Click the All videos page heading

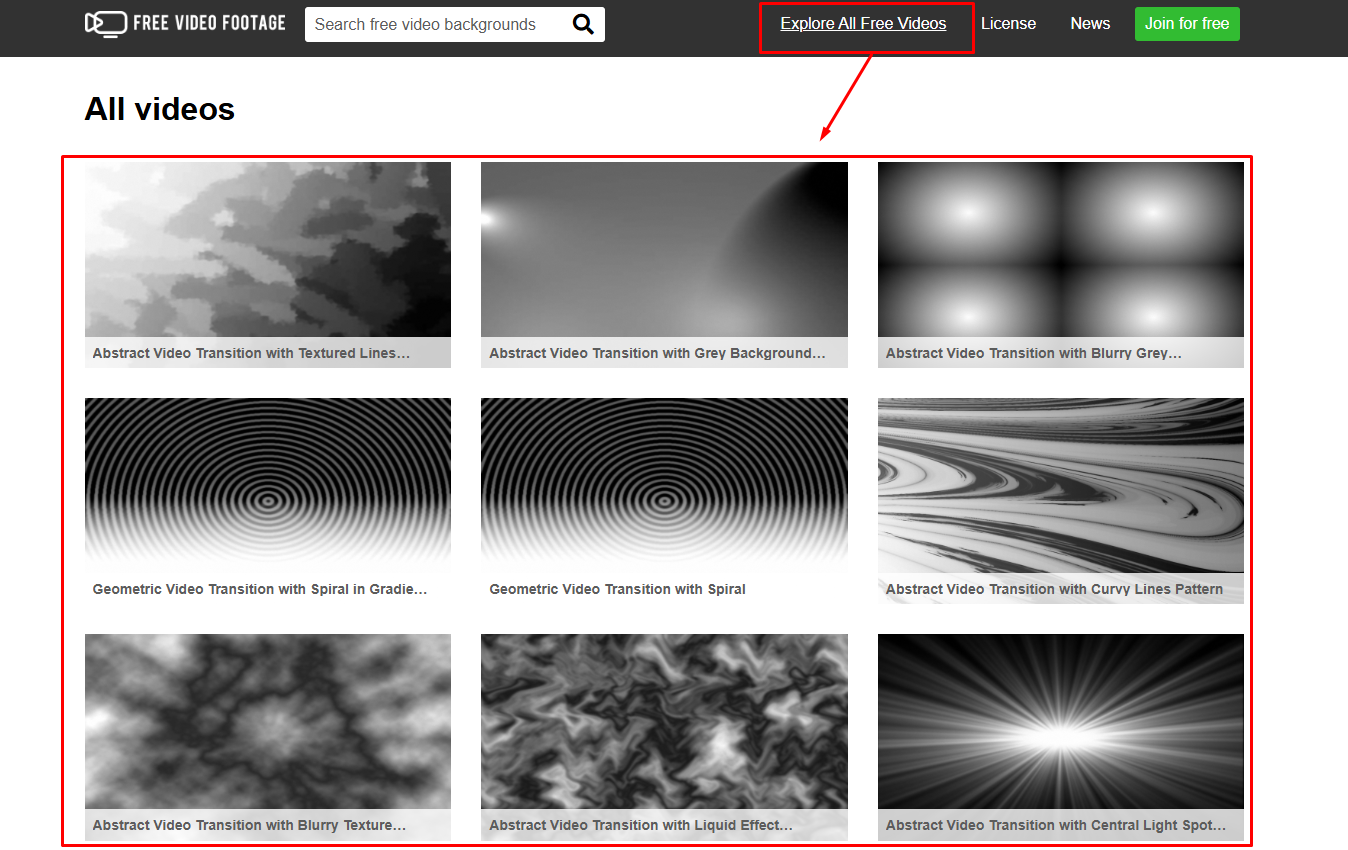click(159, 108)
